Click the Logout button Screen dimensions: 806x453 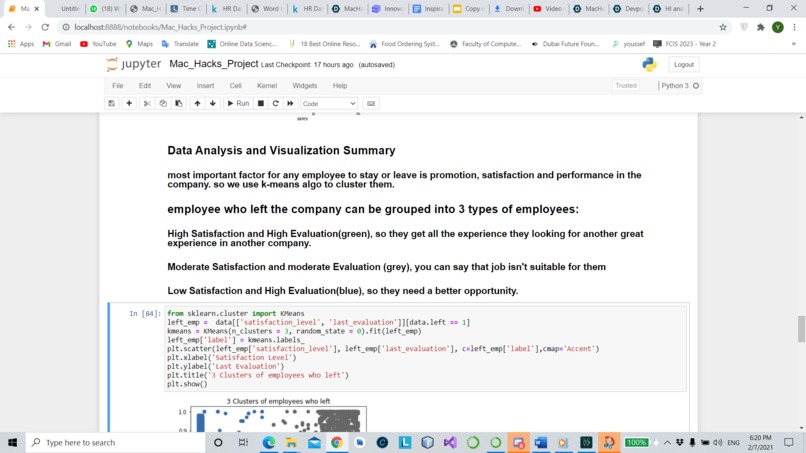click(x=684, y=64)
